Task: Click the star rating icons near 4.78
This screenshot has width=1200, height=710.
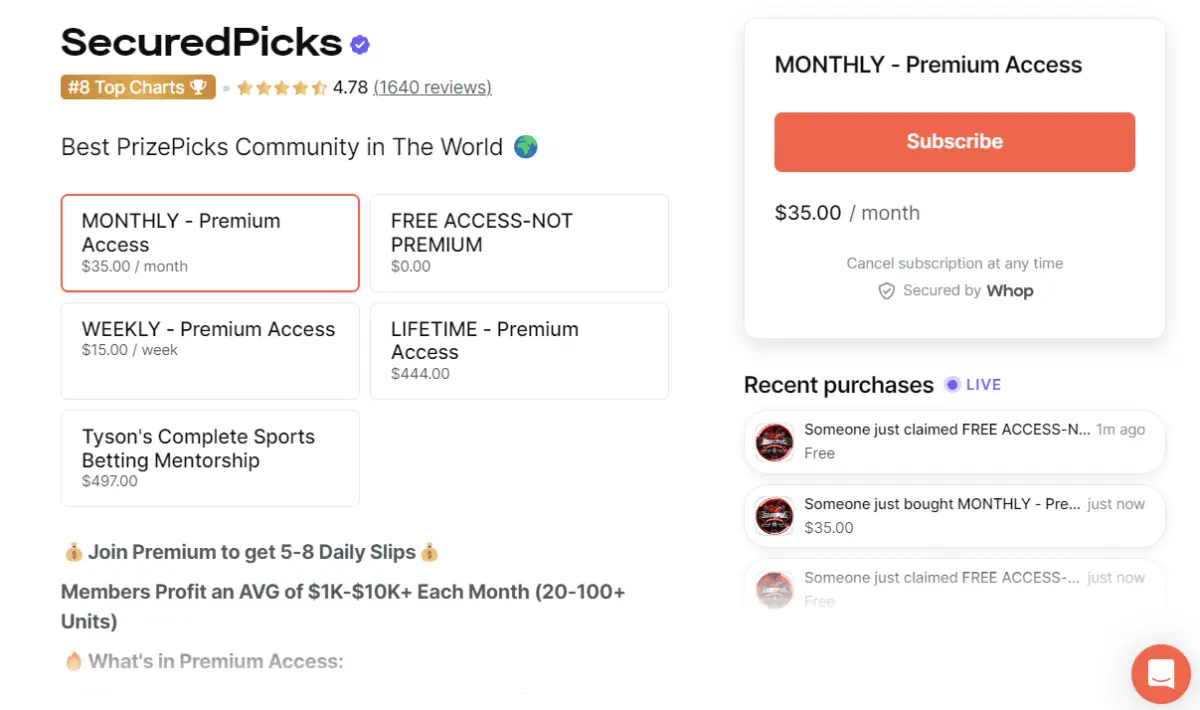Action: [281, 87]
